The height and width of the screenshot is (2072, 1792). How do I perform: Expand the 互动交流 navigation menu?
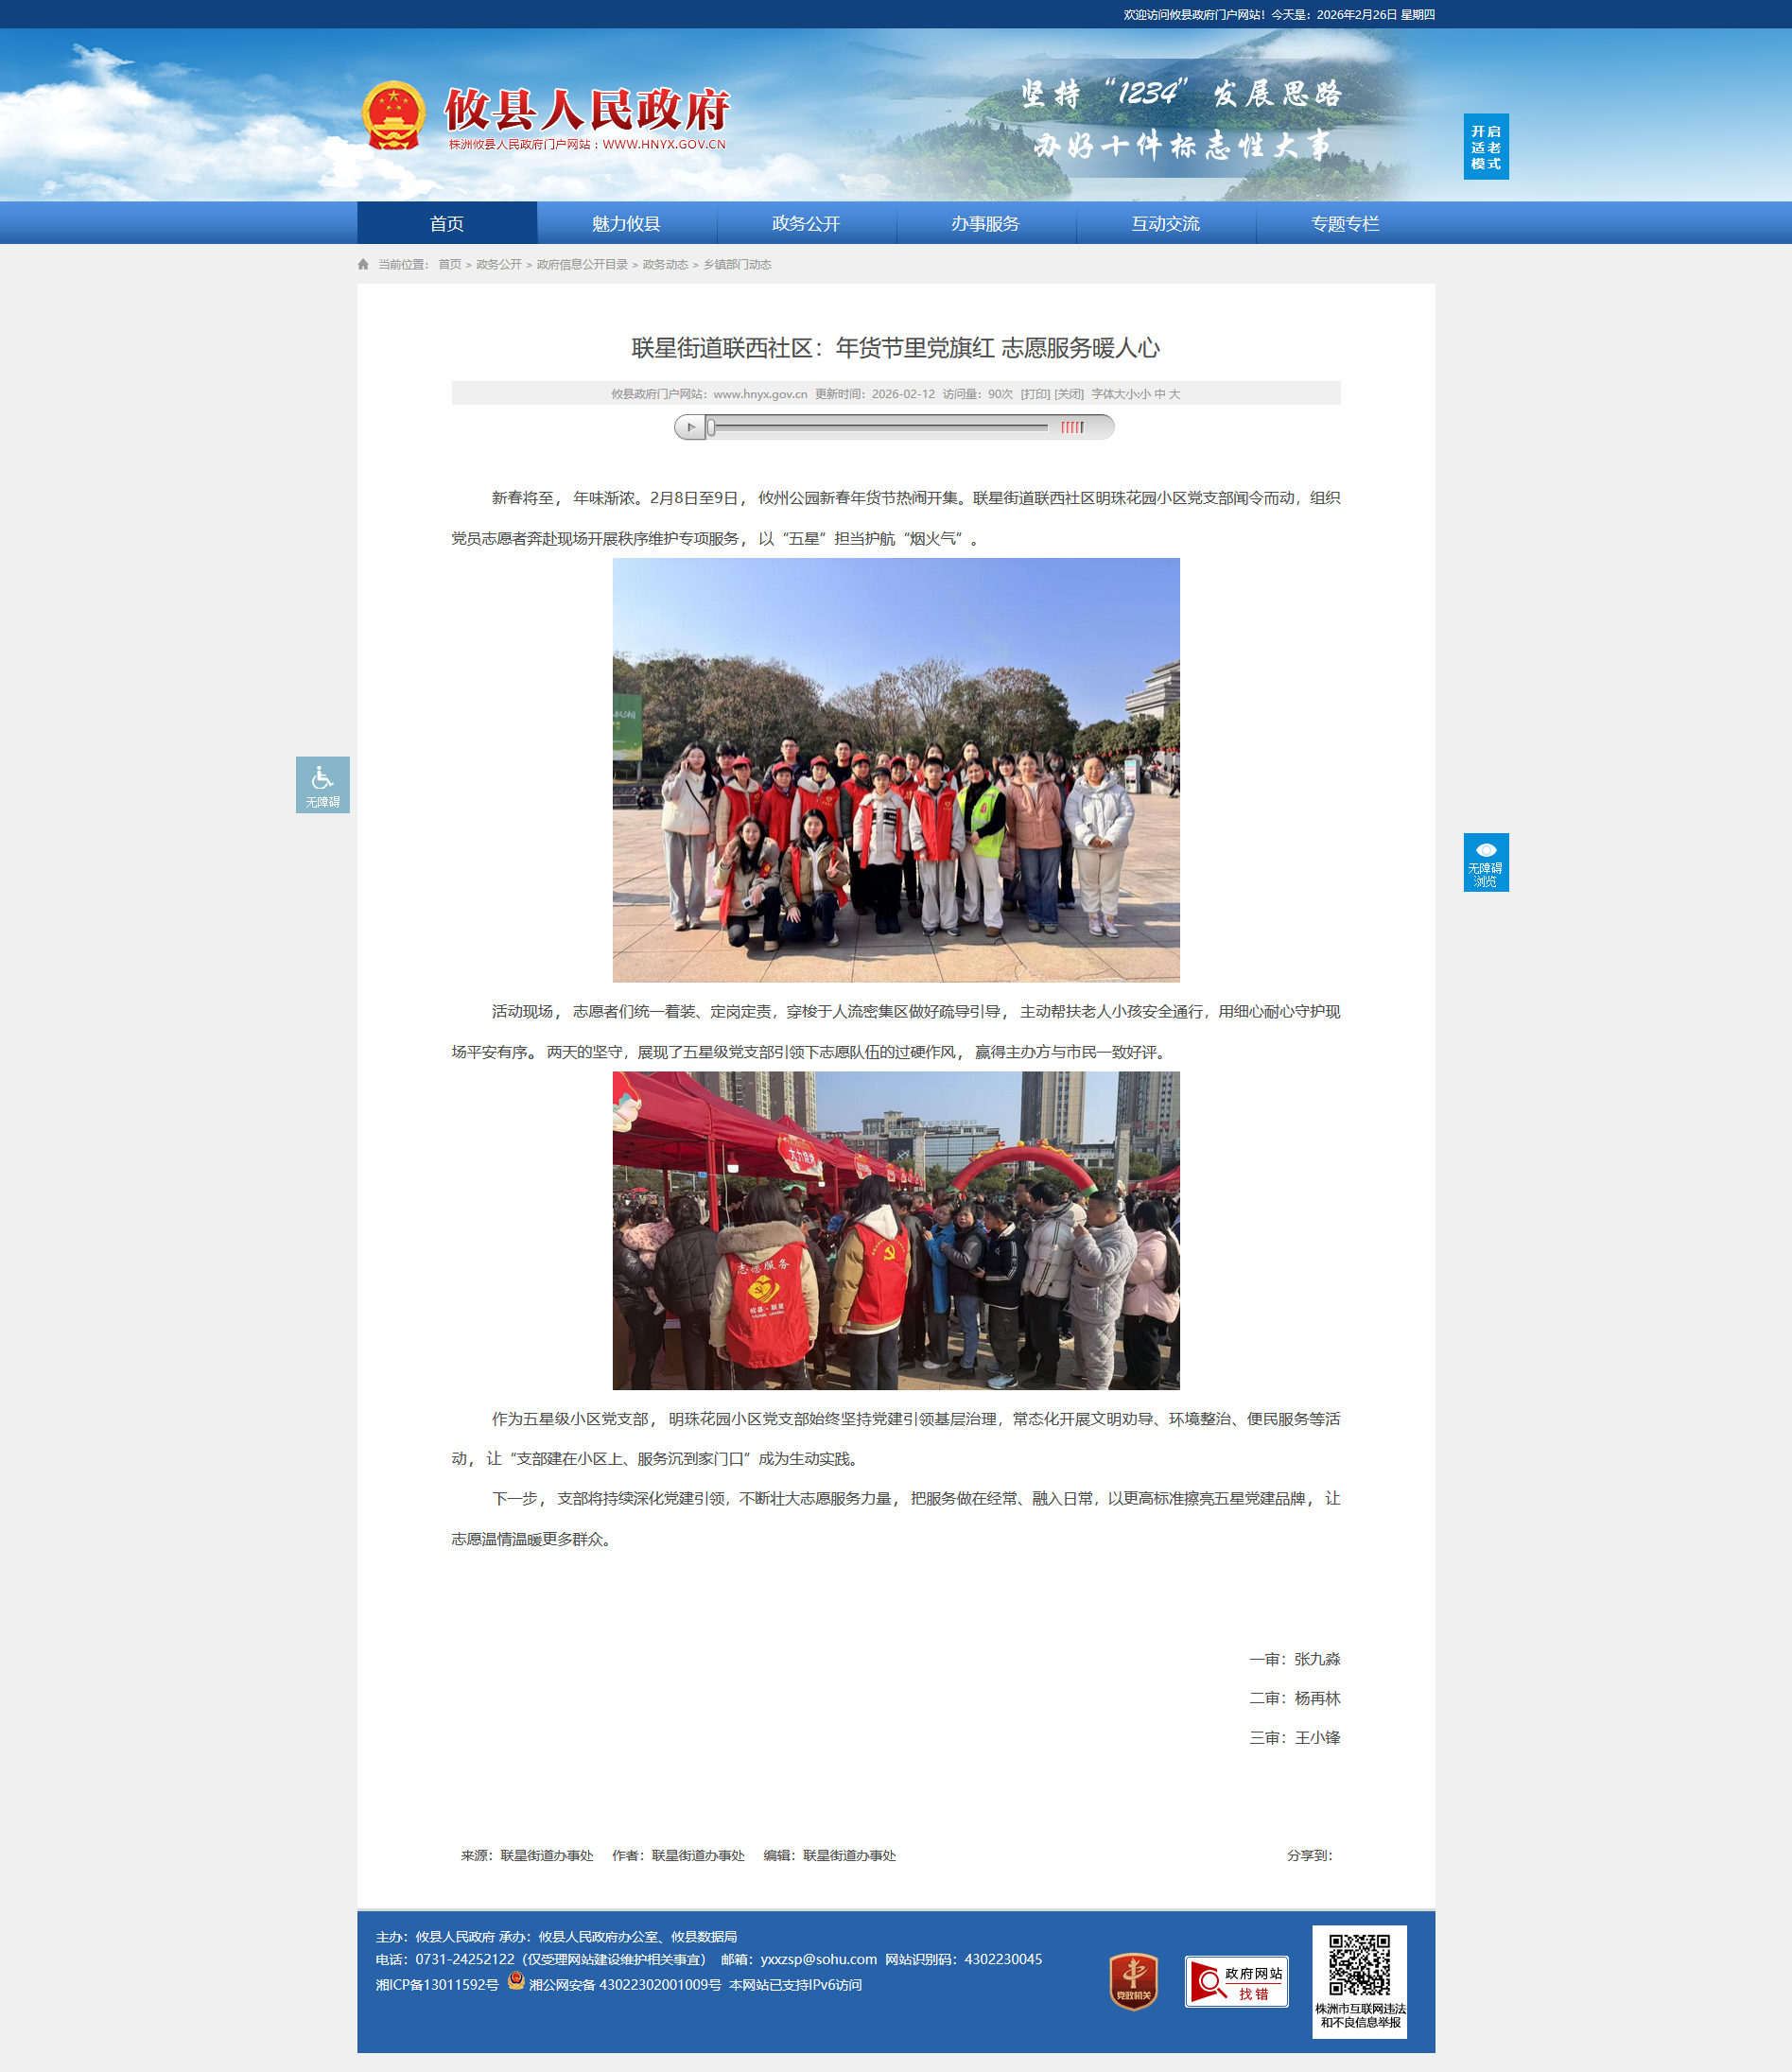coord(1165,223)
